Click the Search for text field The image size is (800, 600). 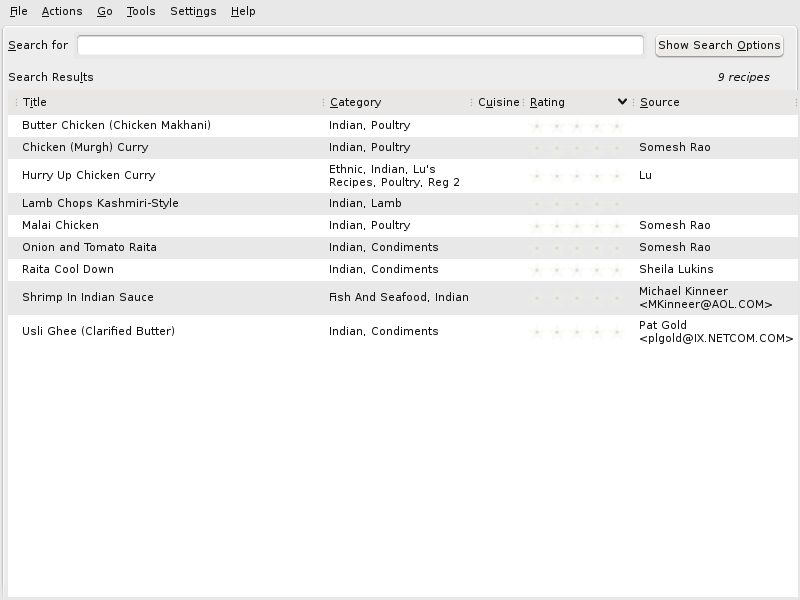click(x=360, y=45)
